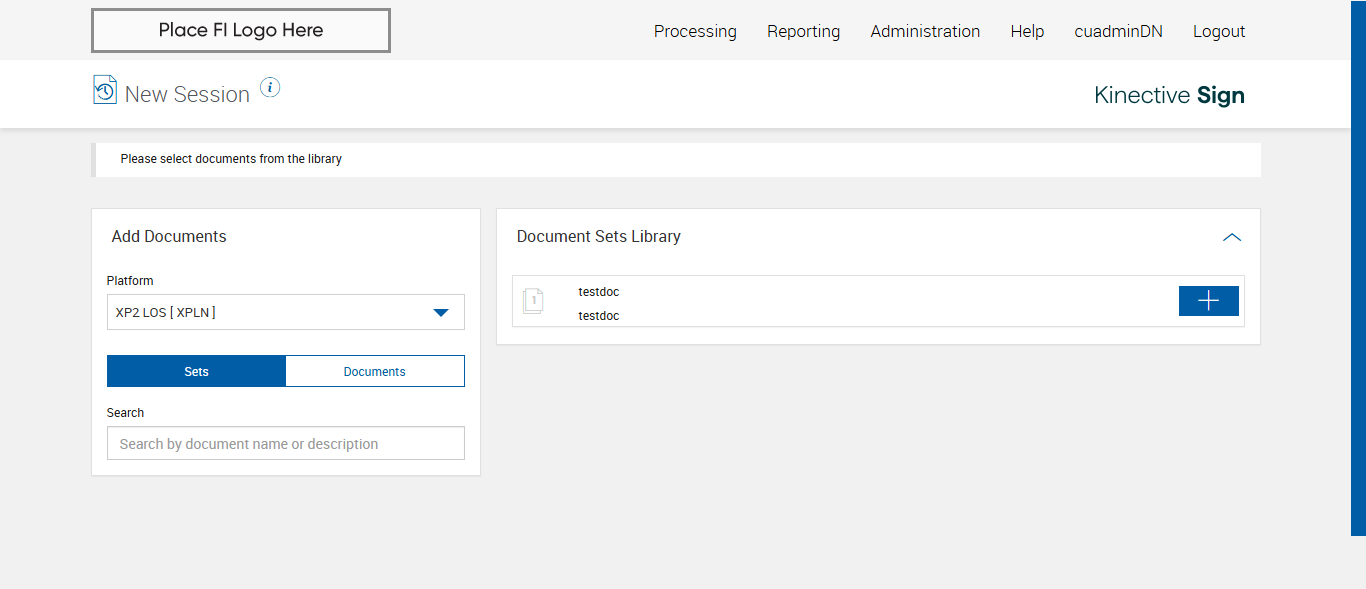Click the Logout link
Screen dimensions: 1366x589
pos(1219,31)
